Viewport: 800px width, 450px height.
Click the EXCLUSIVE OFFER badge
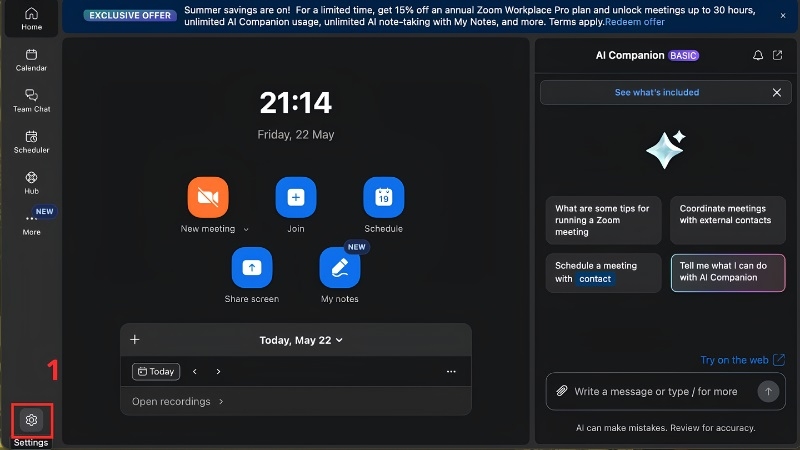click(130, 15)
